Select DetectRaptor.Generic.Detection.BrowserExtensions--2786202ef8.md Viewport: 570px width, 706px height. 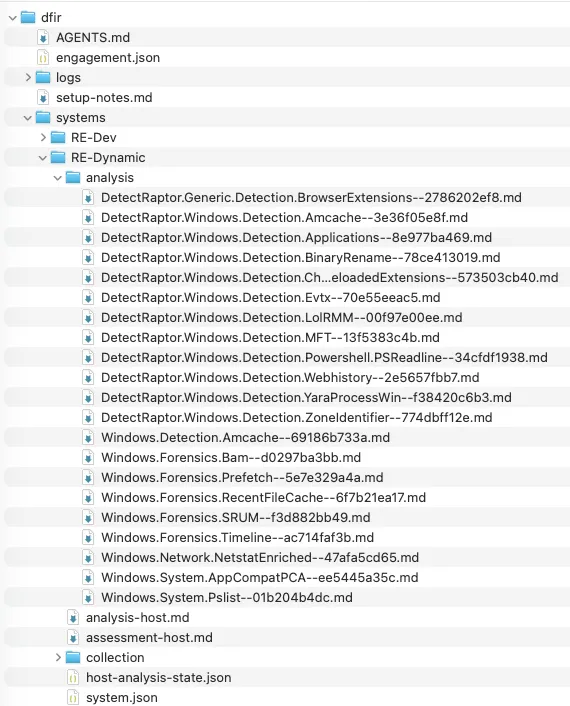(x=311, y=198)
